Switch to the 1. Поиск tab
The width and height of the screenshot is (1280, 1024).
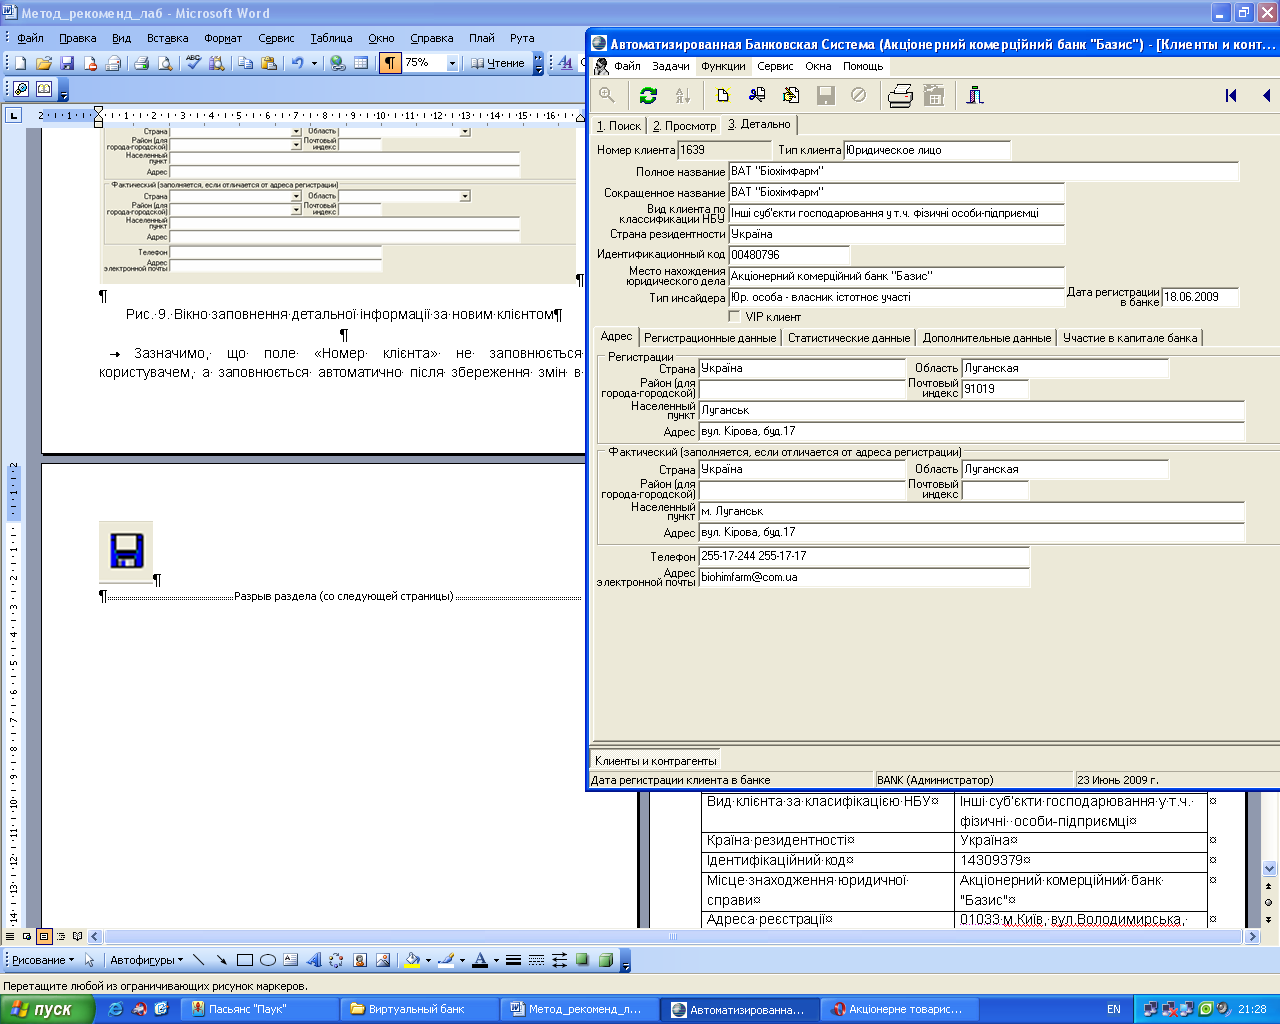(619, 125)
